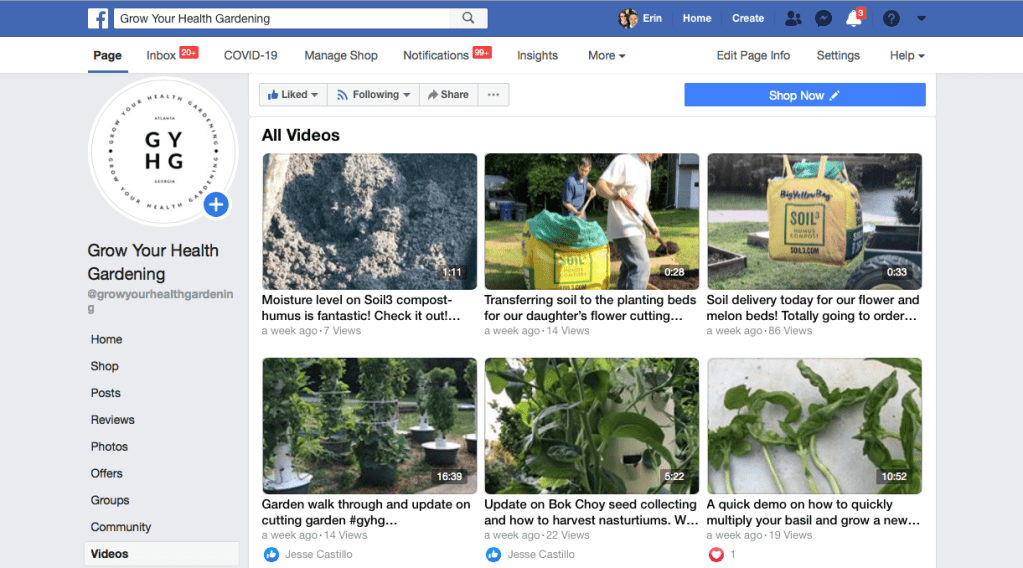Screen dimensions: 1023x568
Task: Click the like icon next to Jesse Castillo under garden walk video
Action: click(271, 554)
